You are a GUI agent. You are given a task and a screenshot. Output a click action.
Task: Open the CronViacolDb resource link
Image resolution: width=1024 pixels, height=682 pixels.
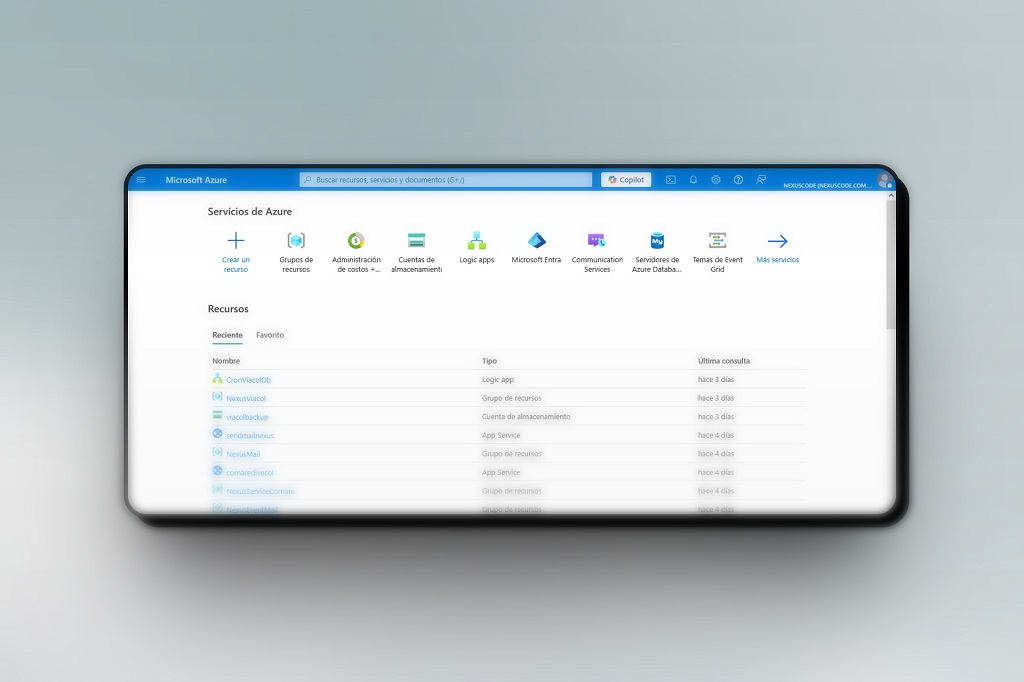coord(248,380)
